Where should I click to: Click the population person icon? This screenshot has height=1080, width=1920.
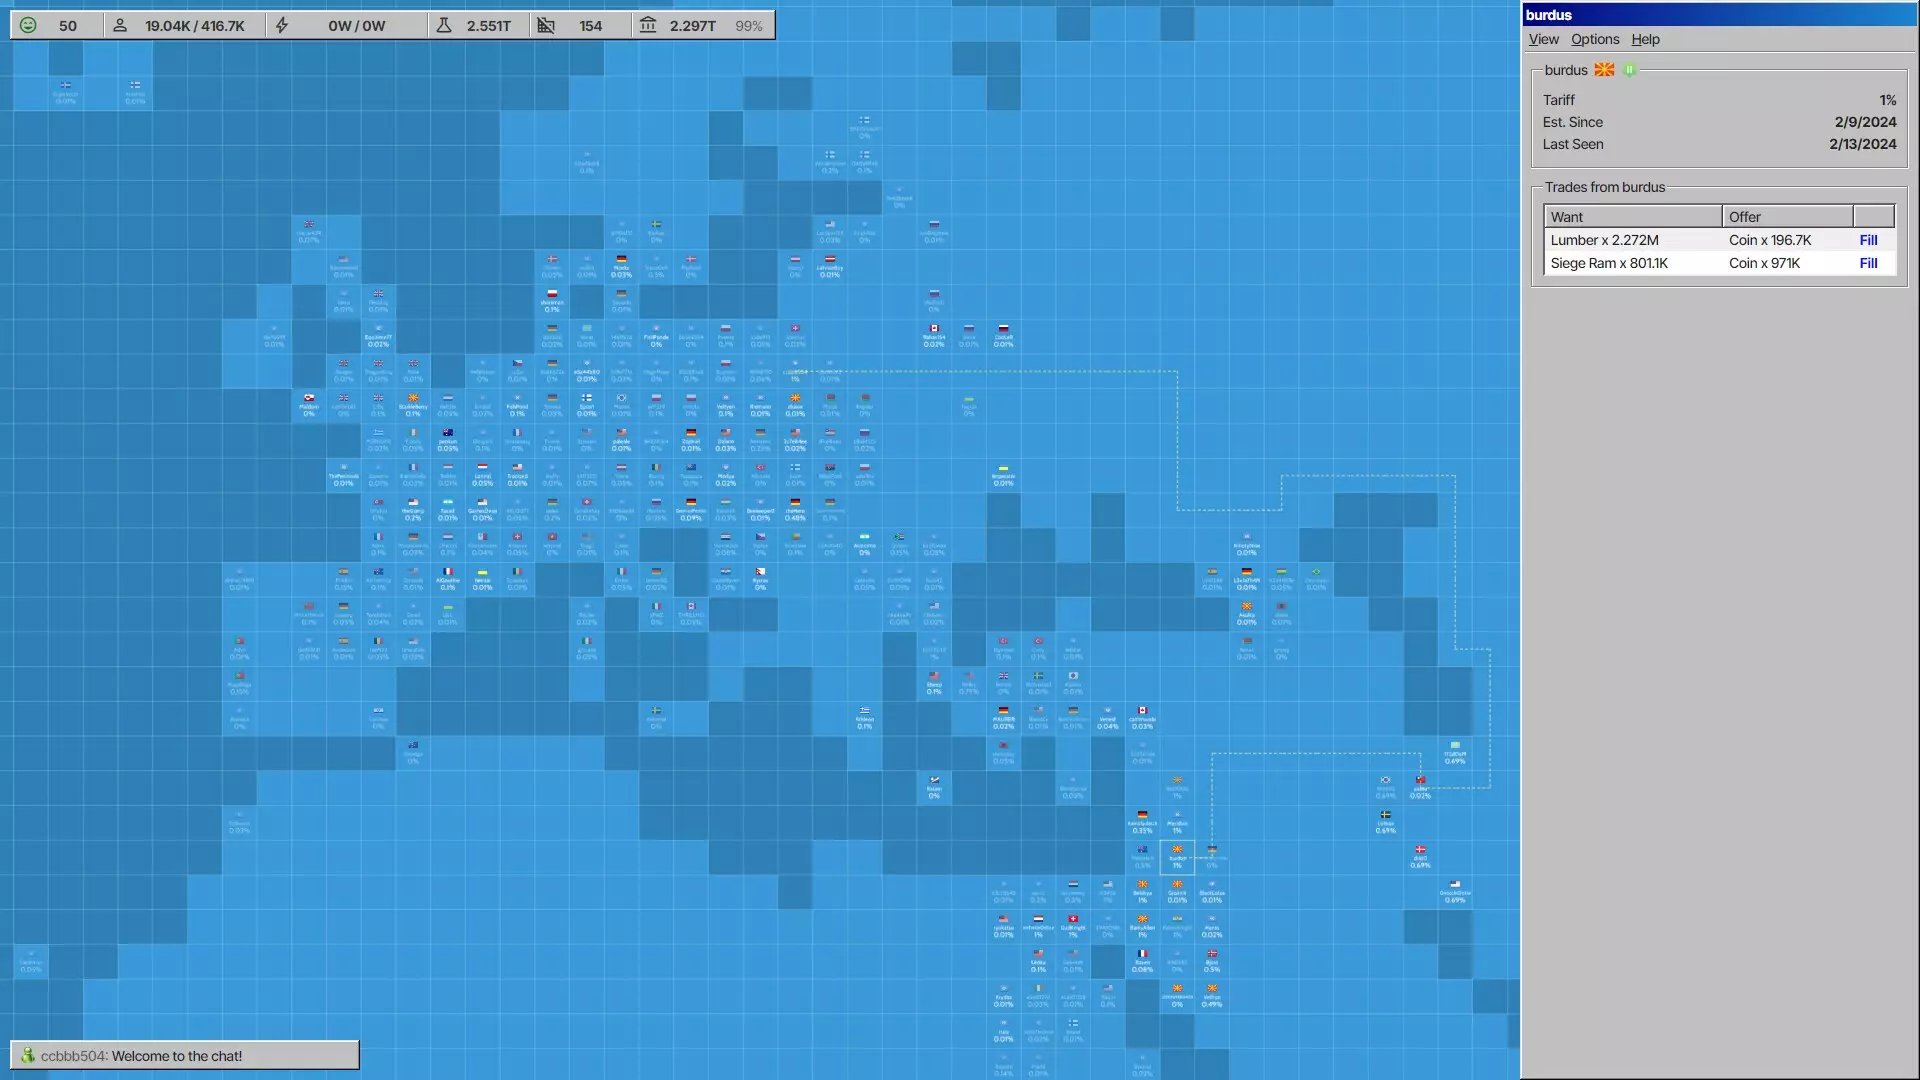tap(120, 25)
